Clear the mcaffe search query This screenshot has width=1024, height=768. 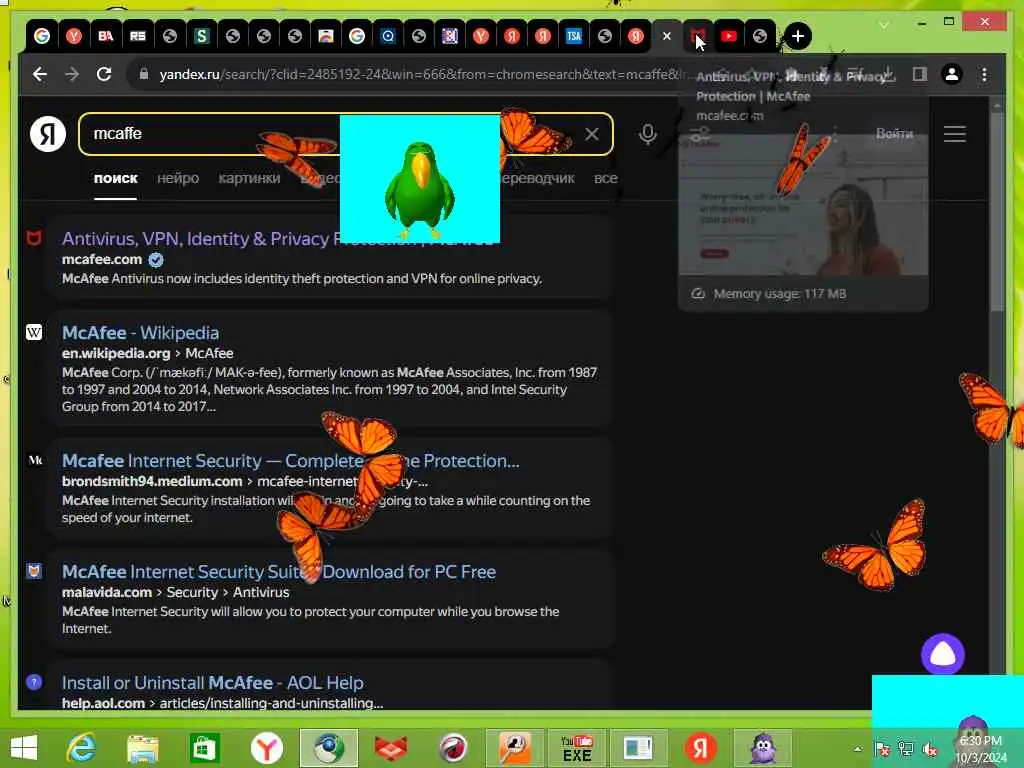coord(592,134)
